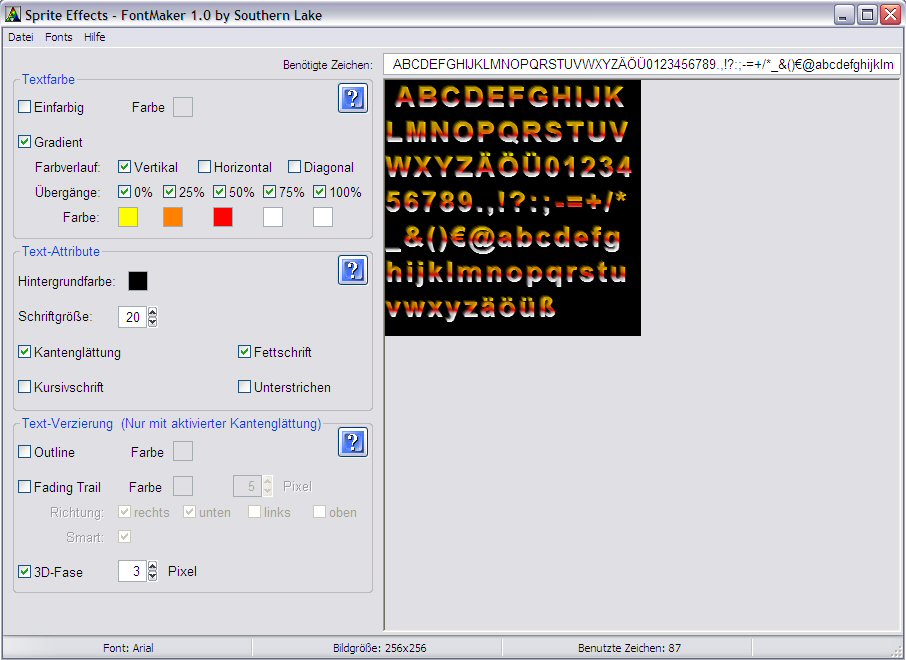Click the 'Font: Arial' status bar entry
Image resolution: width=906 pixels, height=660 pixels.
click(128, 648)
